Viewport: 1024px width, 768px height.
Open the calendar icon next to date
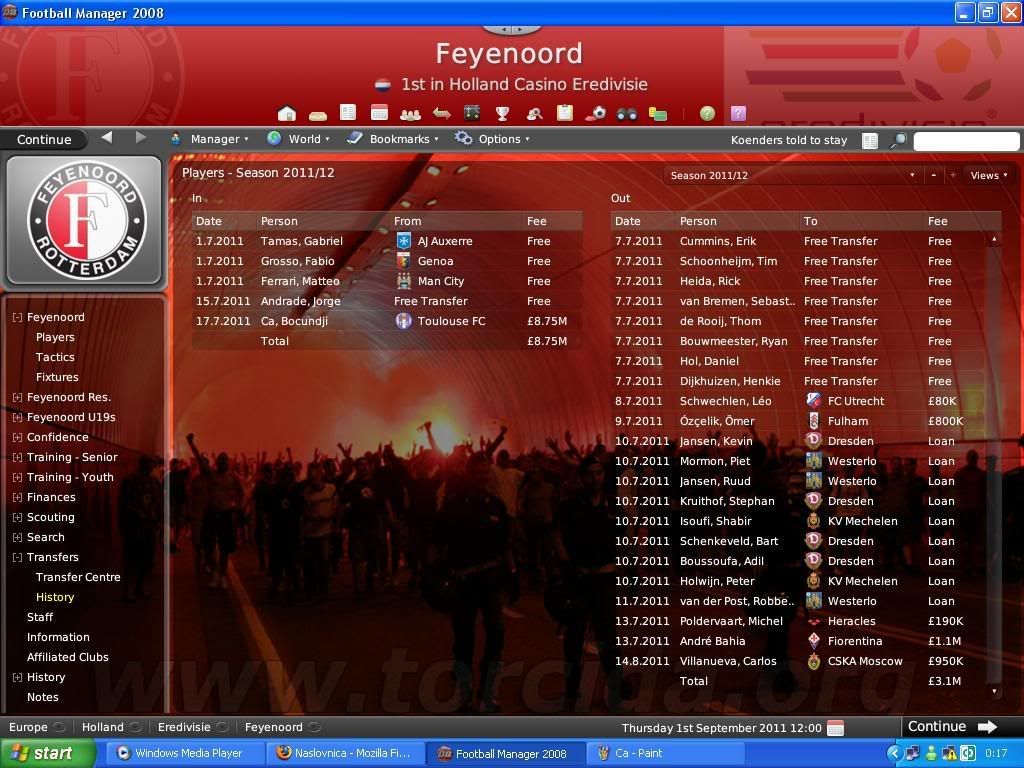(835, 728)
